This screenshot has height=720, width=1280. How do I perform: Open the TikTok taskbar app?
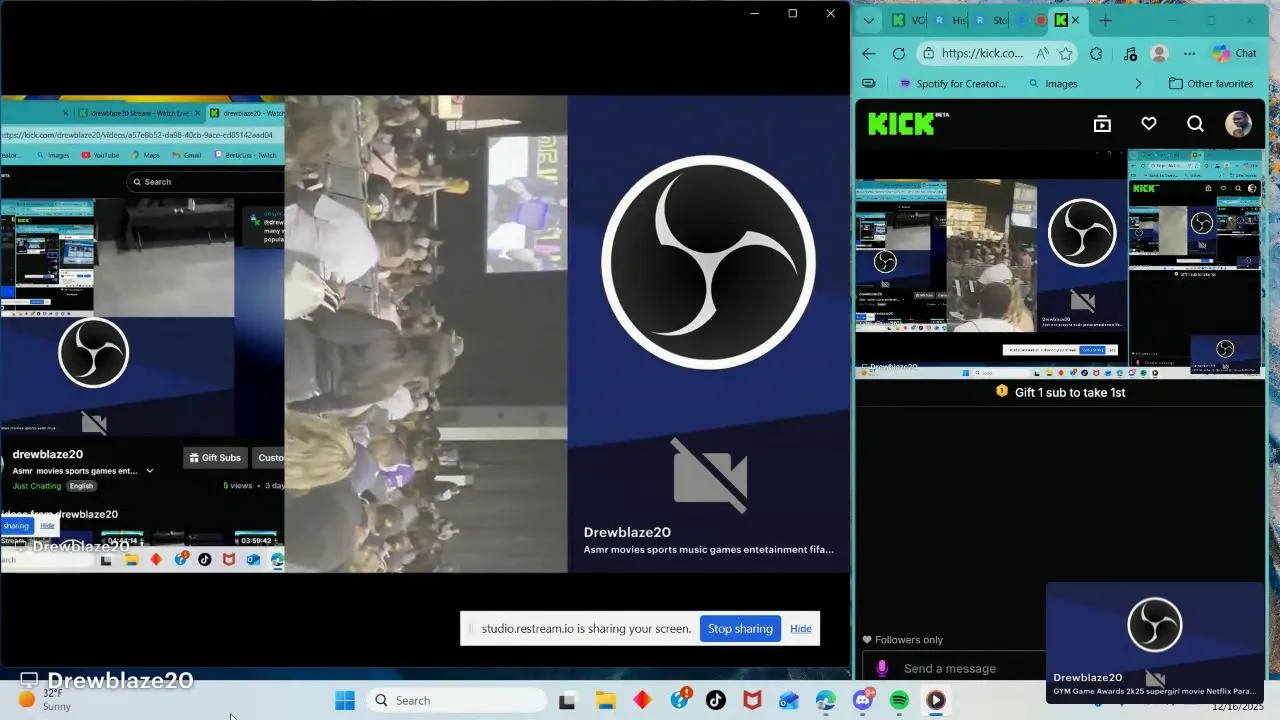pyautogui.click(x=716, y=700)
